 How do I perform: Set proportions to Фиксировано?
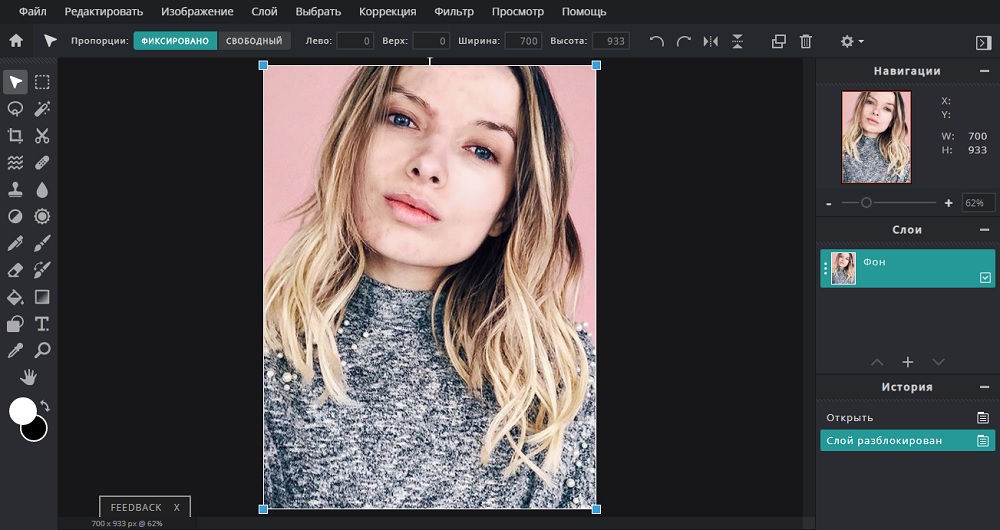(175, 41)
